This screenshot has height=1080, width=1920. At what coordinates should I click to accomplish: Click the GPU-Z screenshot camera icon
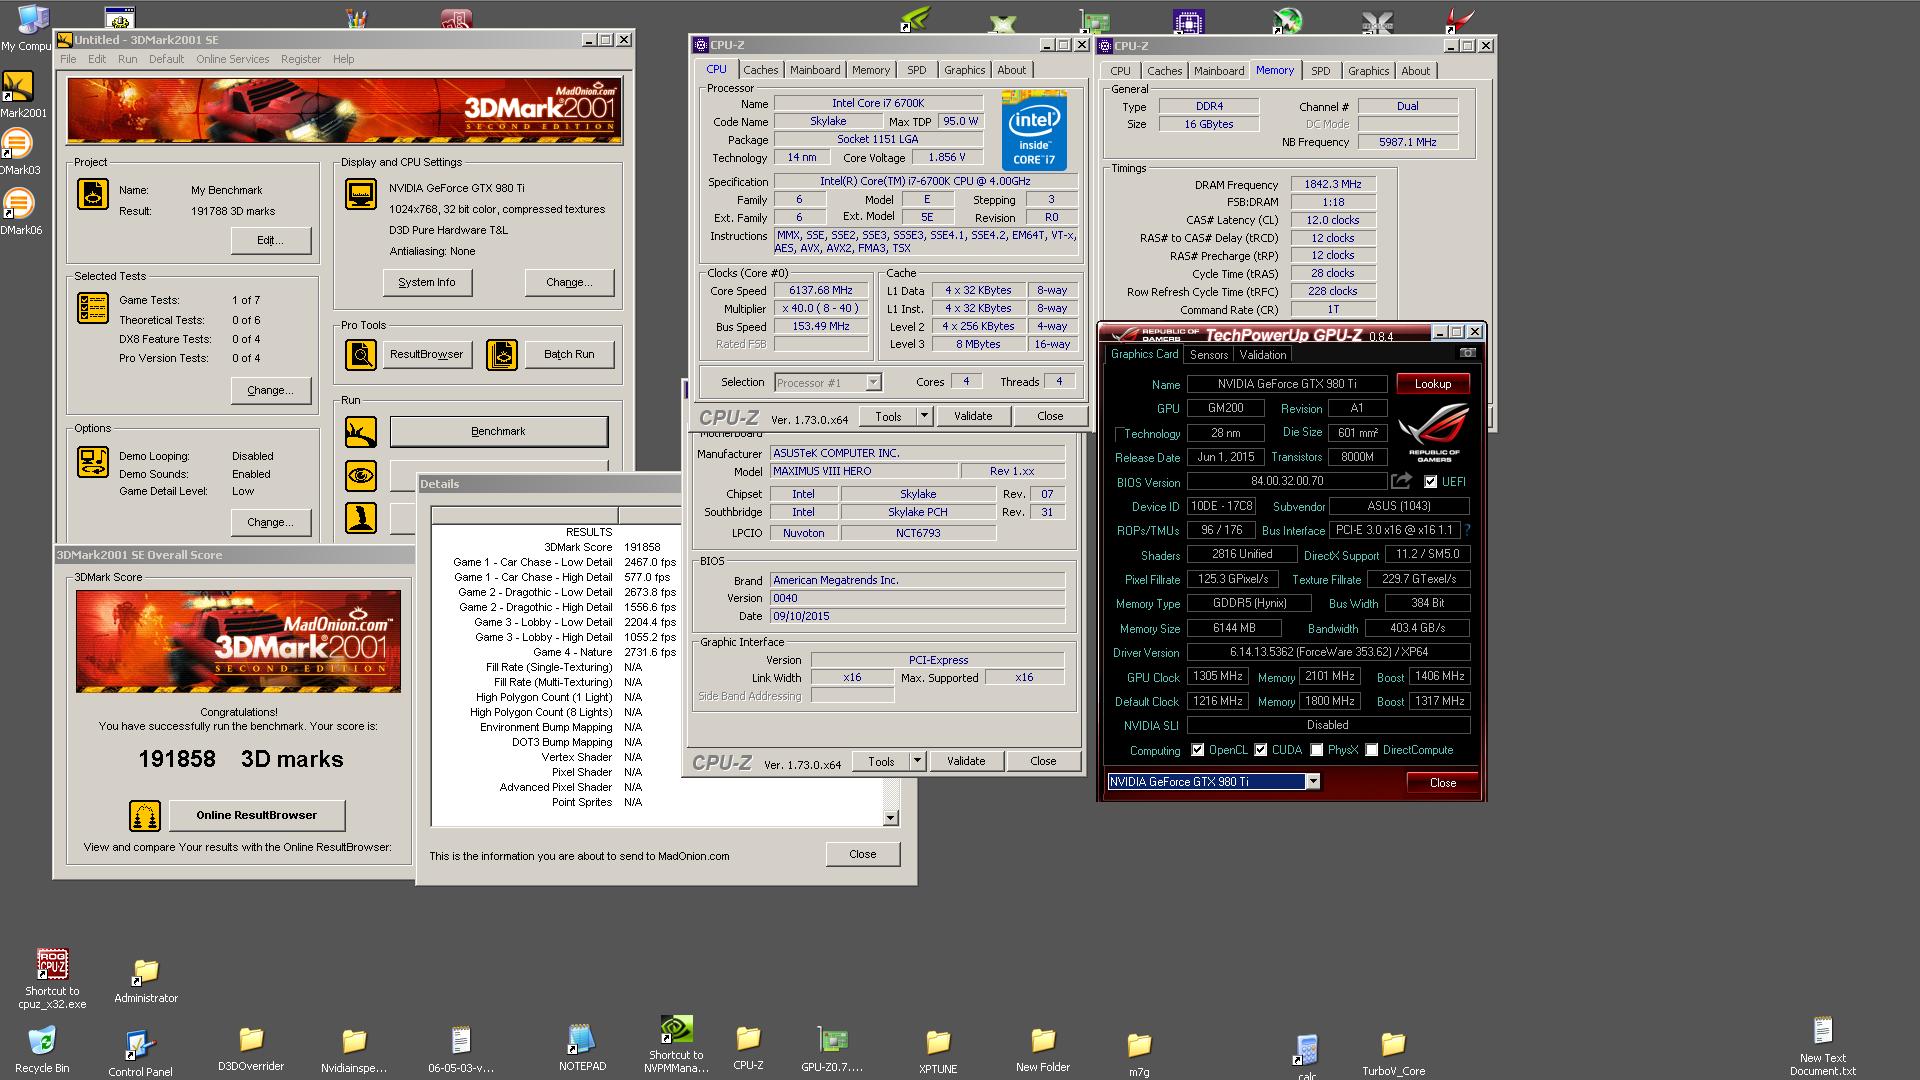point(1467,353)
